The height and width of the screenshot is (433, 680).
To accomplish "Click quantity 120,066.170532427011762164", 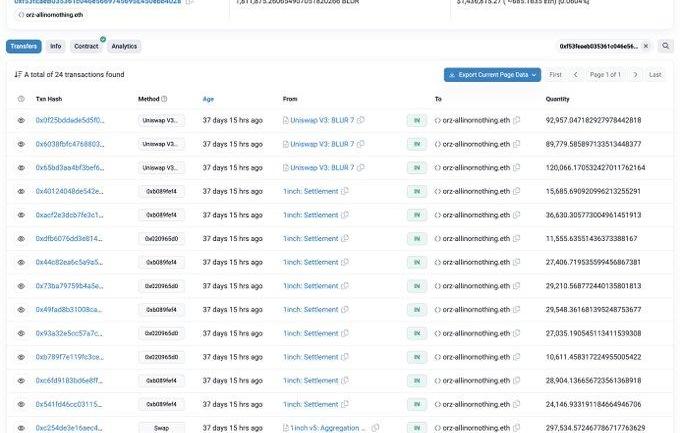I will (x=595, y=167).
